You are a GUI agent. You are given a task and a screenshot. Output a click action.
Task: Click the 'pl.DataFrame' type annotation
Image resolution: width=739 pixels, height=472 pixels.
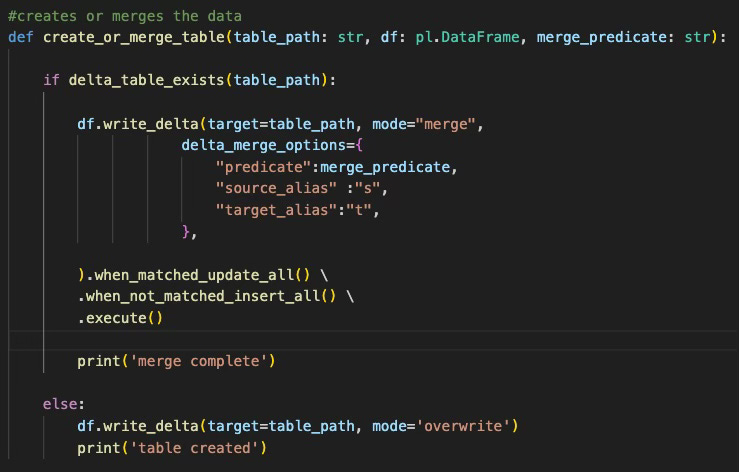[467, 37]
